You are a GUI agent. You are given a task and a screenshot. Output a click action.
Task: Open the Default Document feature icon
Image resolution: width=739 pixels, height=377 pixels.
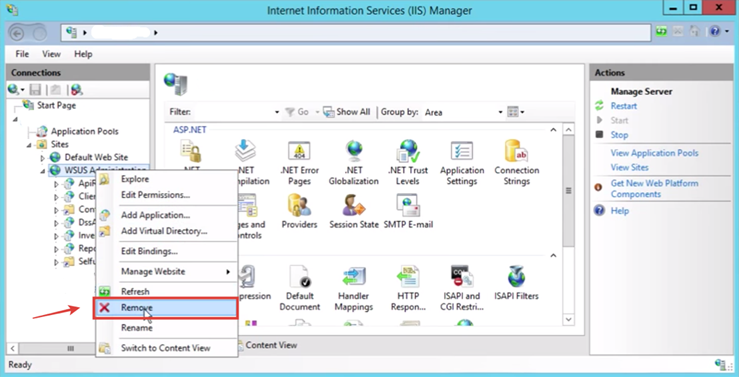pyautogui.click(x=299, y=277)
